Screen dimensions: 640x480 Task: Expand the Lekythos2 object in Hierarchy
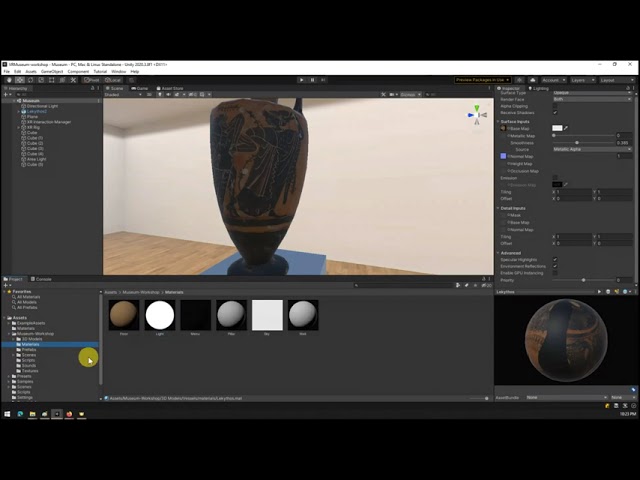pyautogui.click(x=18, y=111)
